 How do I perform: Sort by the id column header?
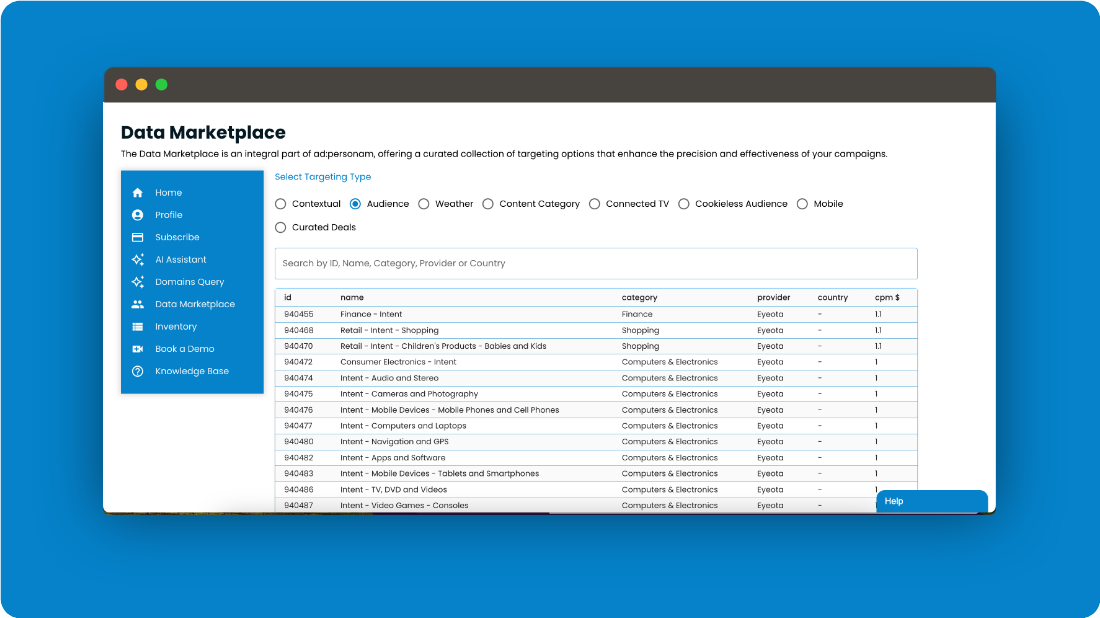pyautogui.click(x=288, y=297)
